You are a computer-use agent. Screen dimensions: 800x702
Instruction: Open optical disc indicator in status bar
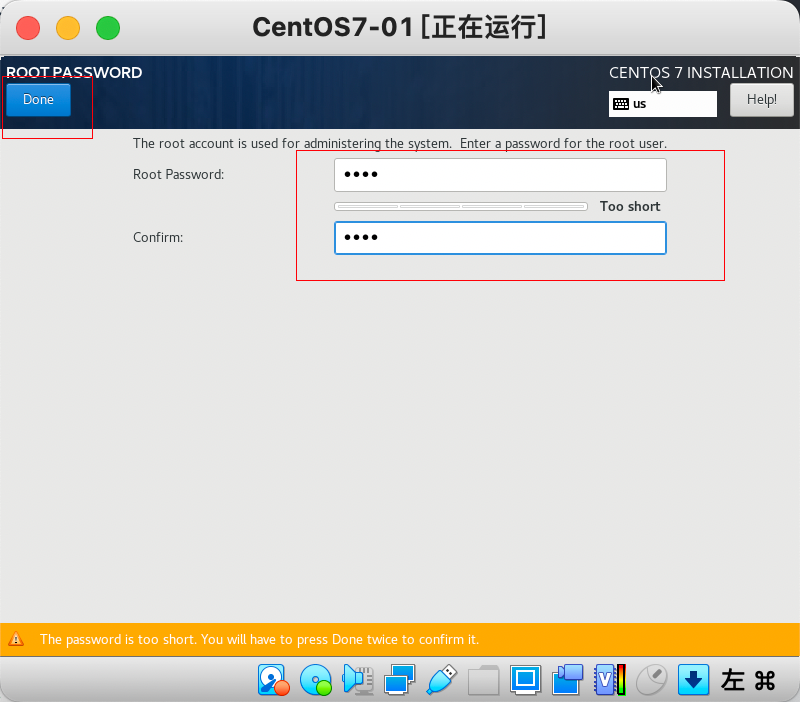click(316, 680)
